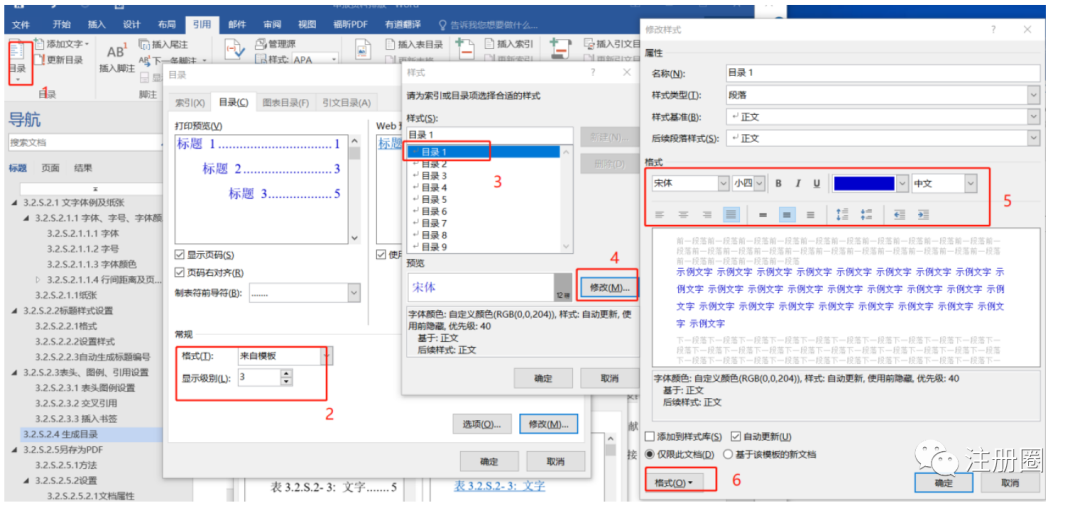The width and height of the screenshot is (1080, 508).
Task: Click the 插入题注 icon in the ribbon
Action: pos(363,51)
